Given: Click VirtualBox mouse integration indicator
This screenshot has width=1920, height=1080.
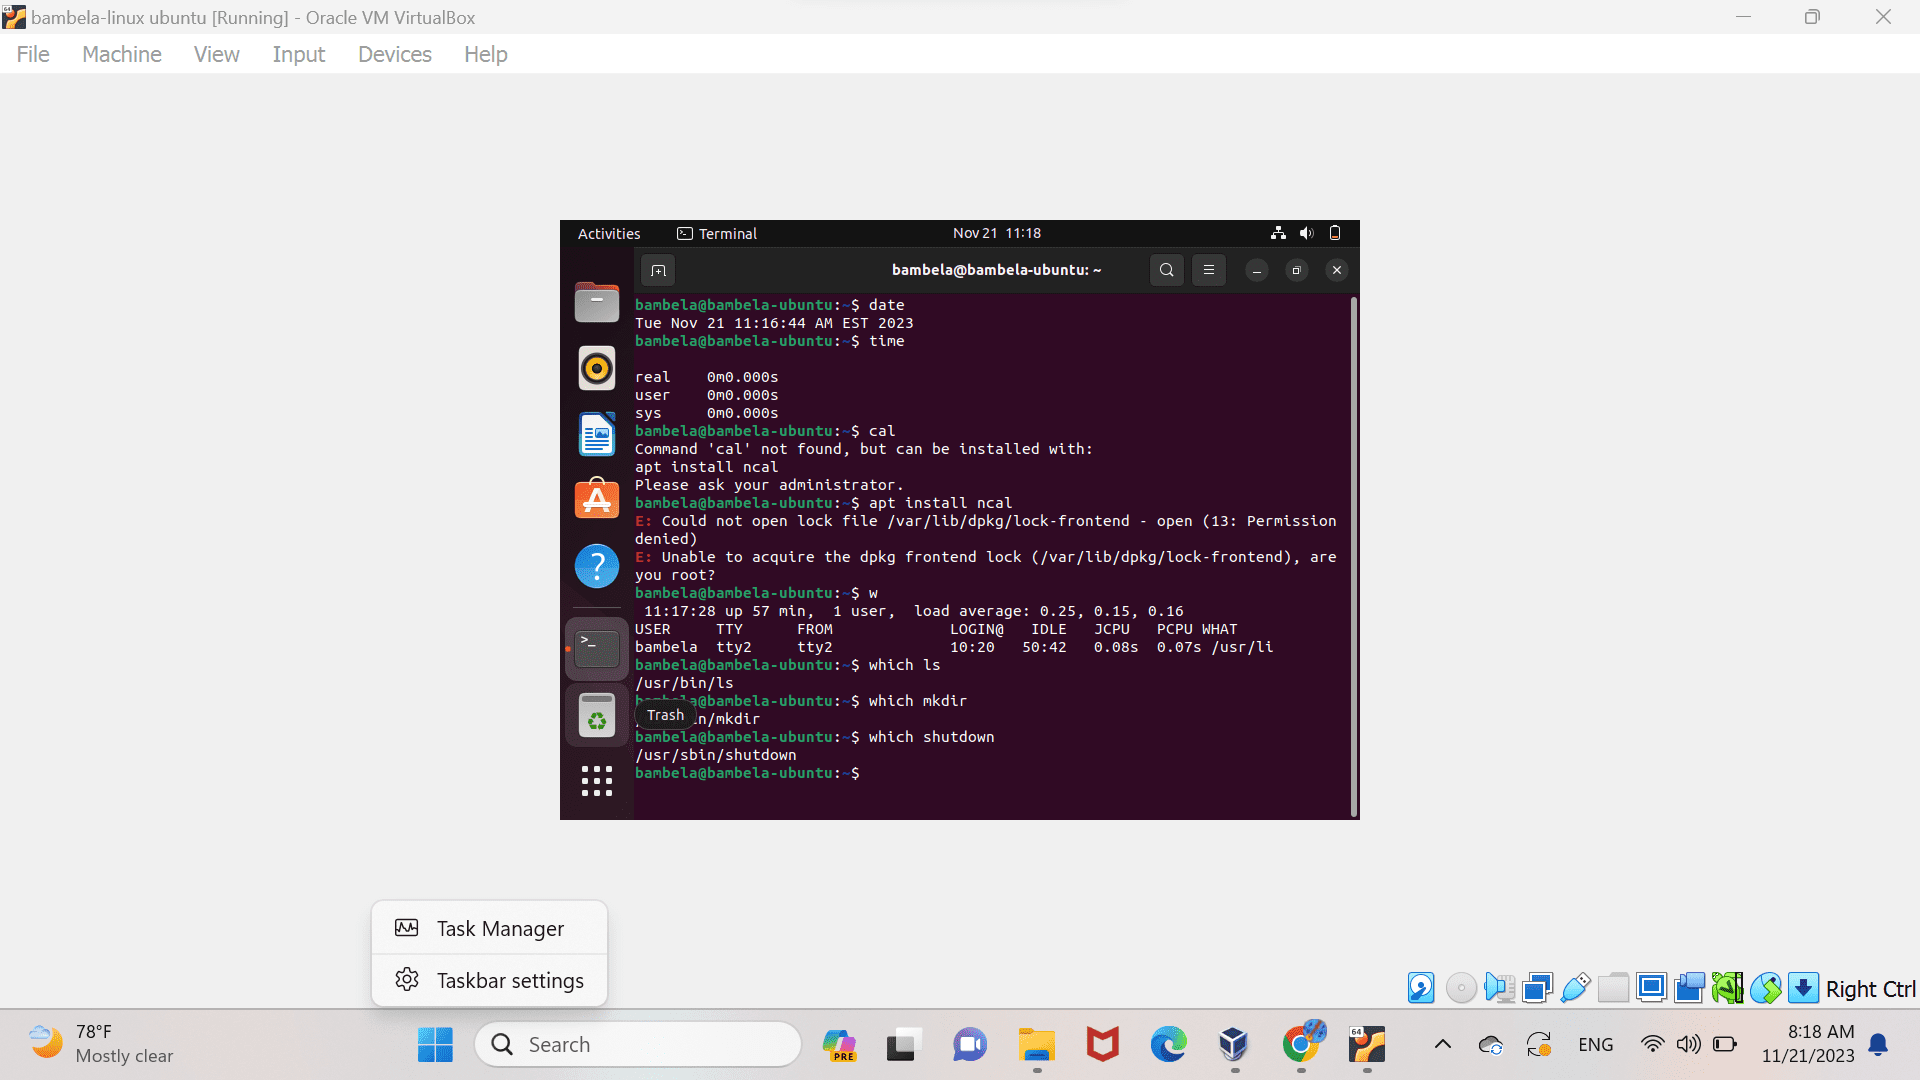Looking at the screenshot, I should [1765, 988].
